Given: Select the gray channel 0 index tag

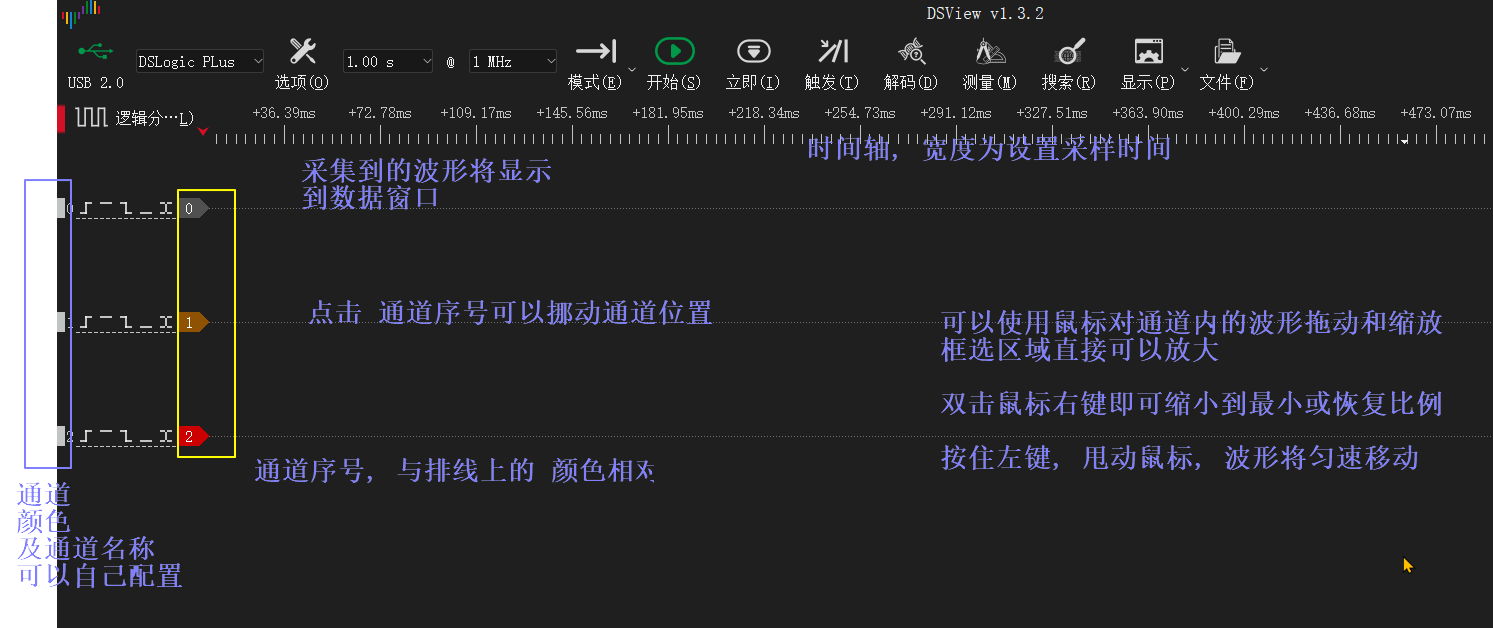Looking at the screenshot, I should coord(194,208).
